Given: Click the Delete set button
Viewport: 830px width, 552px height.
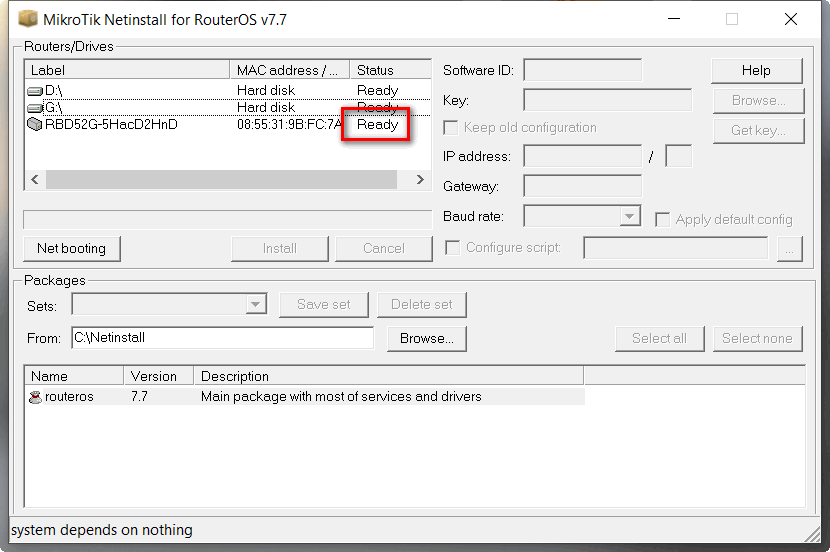Looking at the screenshot, I should [x=421, y=304].
